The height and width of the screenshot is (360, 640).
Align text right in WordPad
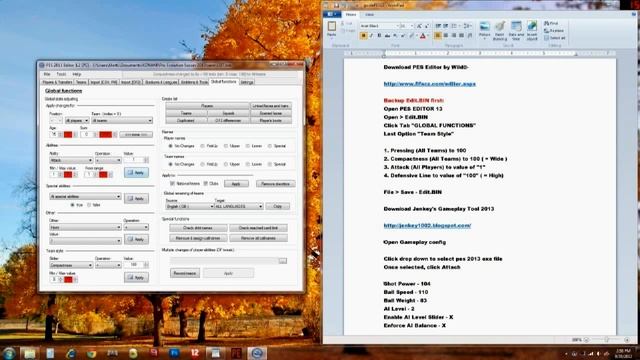[x=454, y=36]
